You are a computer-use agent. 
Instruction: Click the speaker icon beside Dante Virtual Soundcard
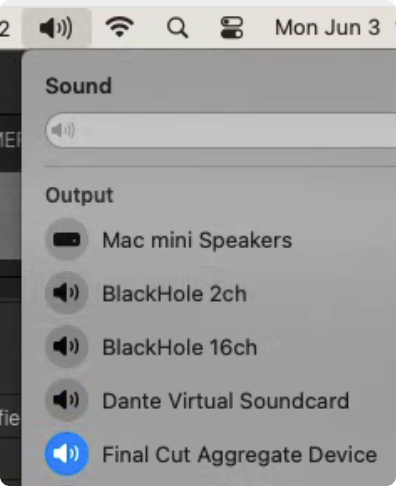click(x=67, y=400)
